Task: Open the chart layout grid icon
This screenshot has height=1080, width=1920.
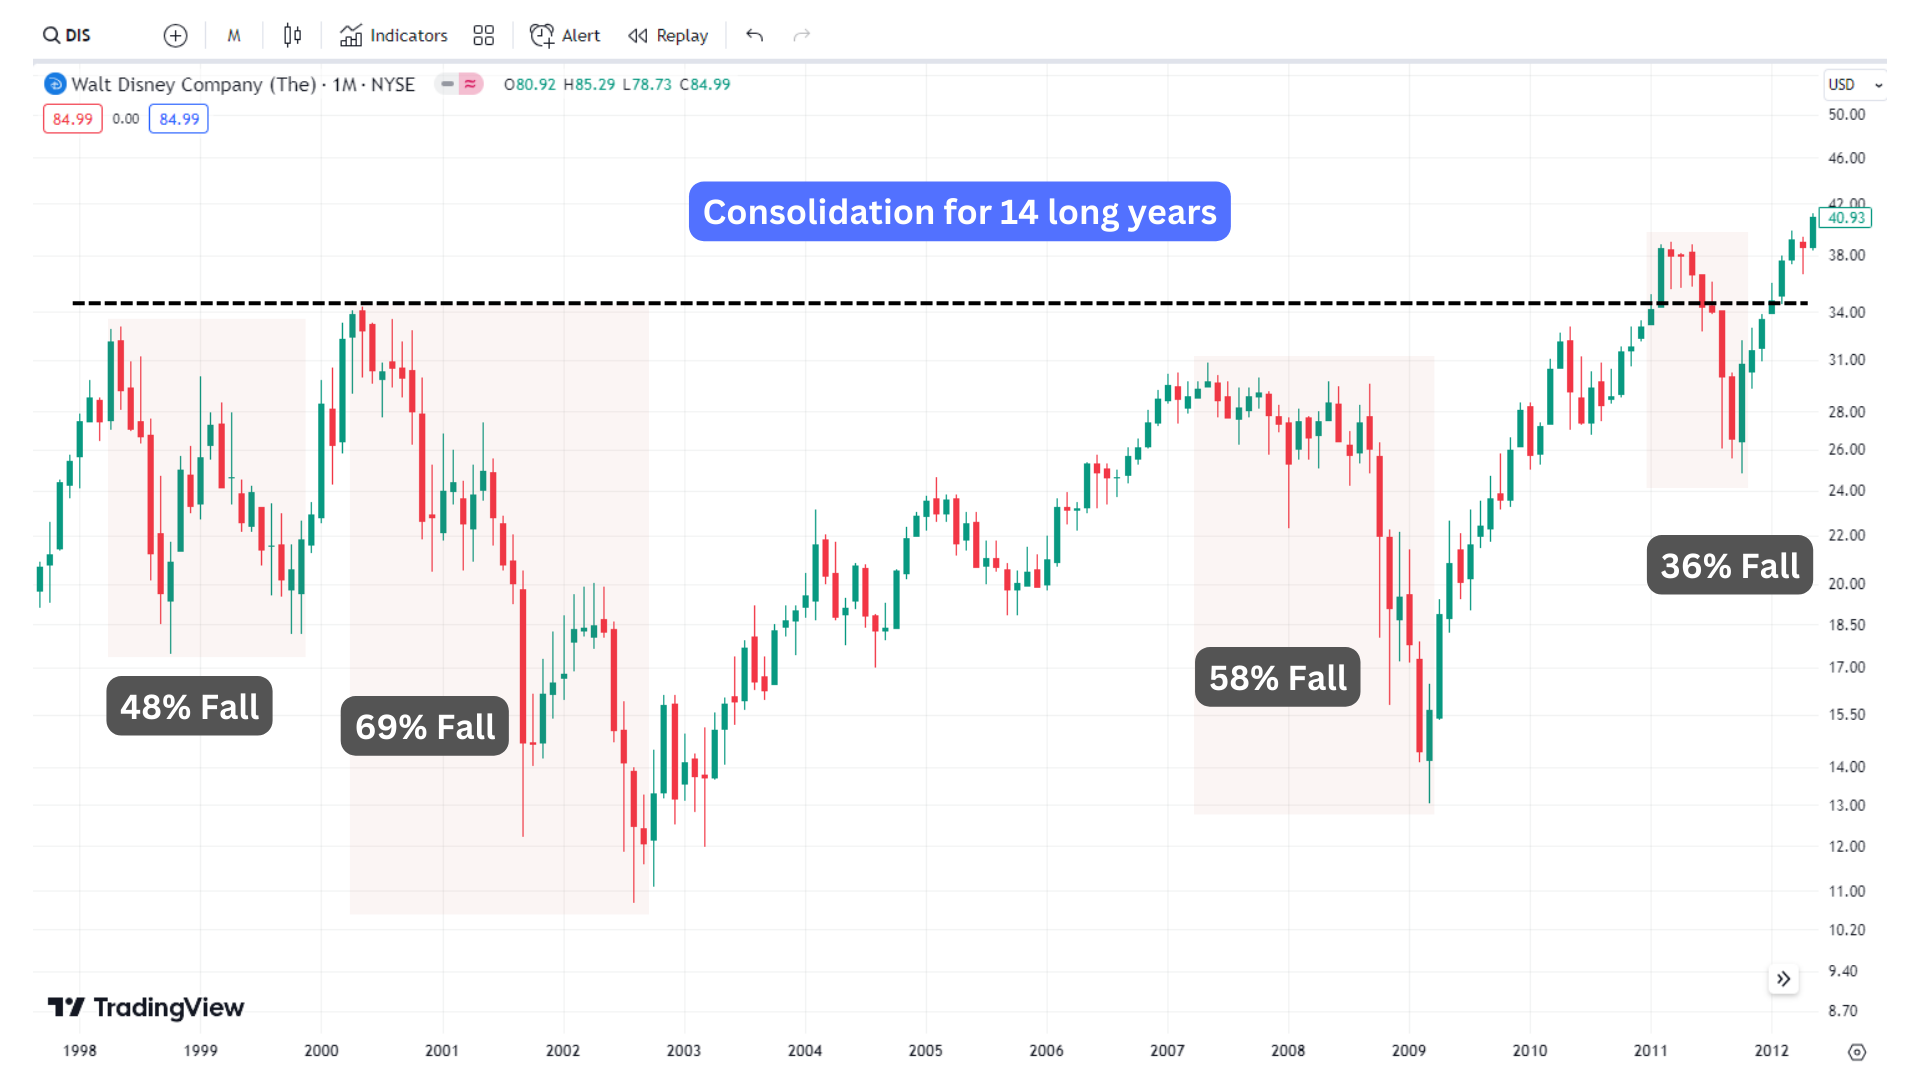Action: (483, 35)
